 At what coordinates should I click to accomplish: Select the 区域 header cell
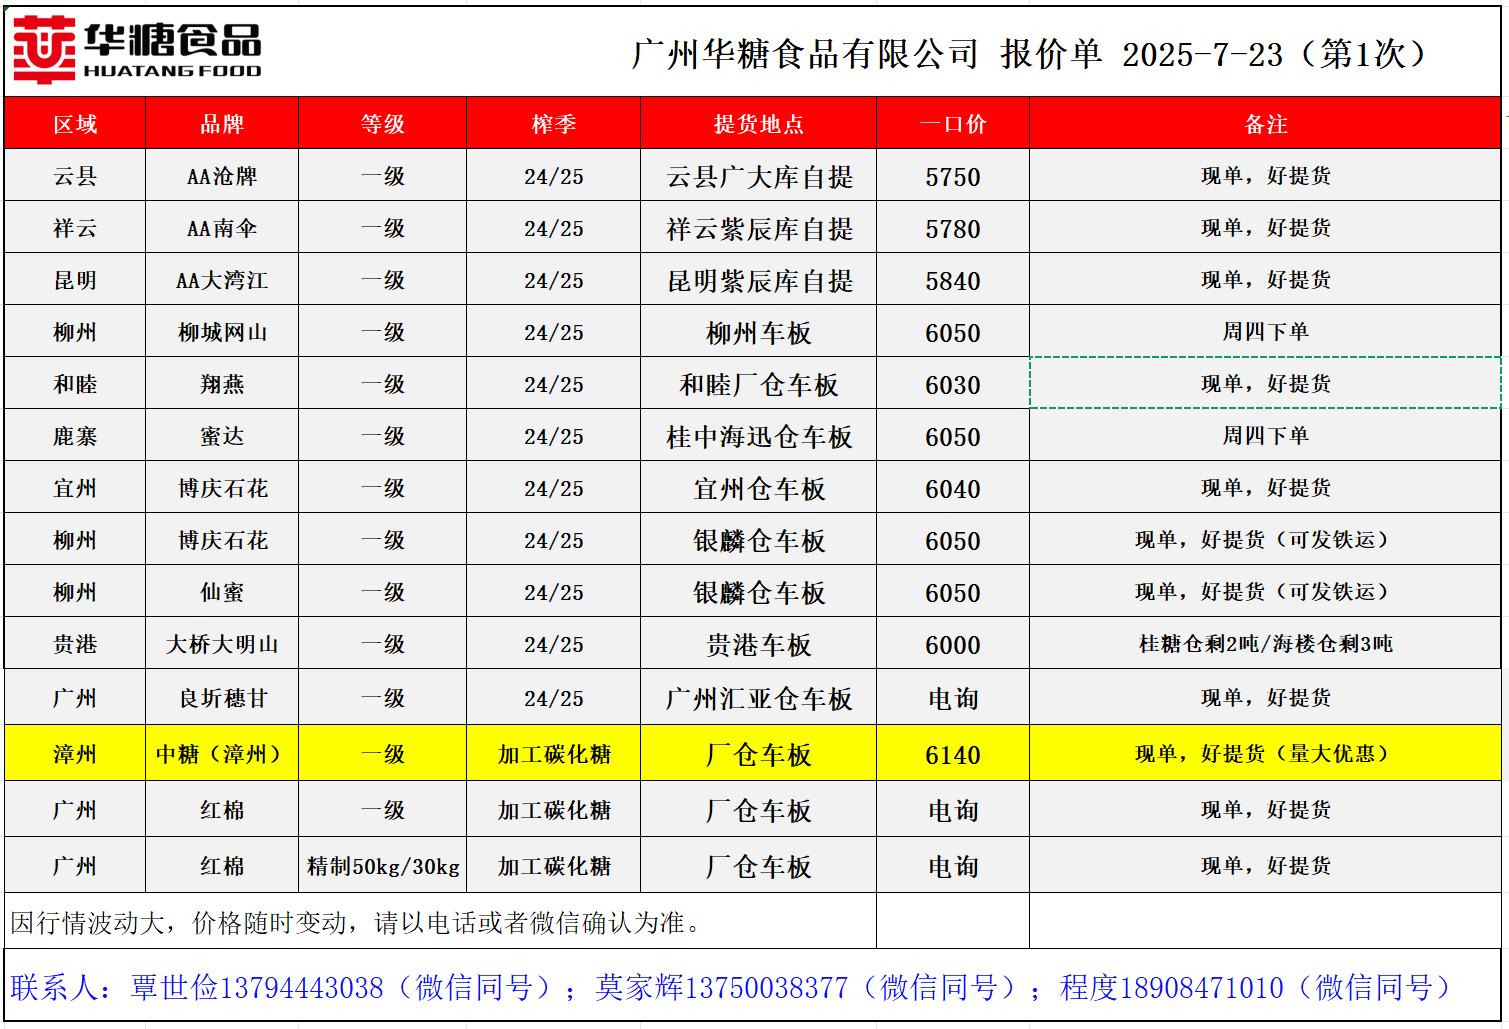coord(75,124)
